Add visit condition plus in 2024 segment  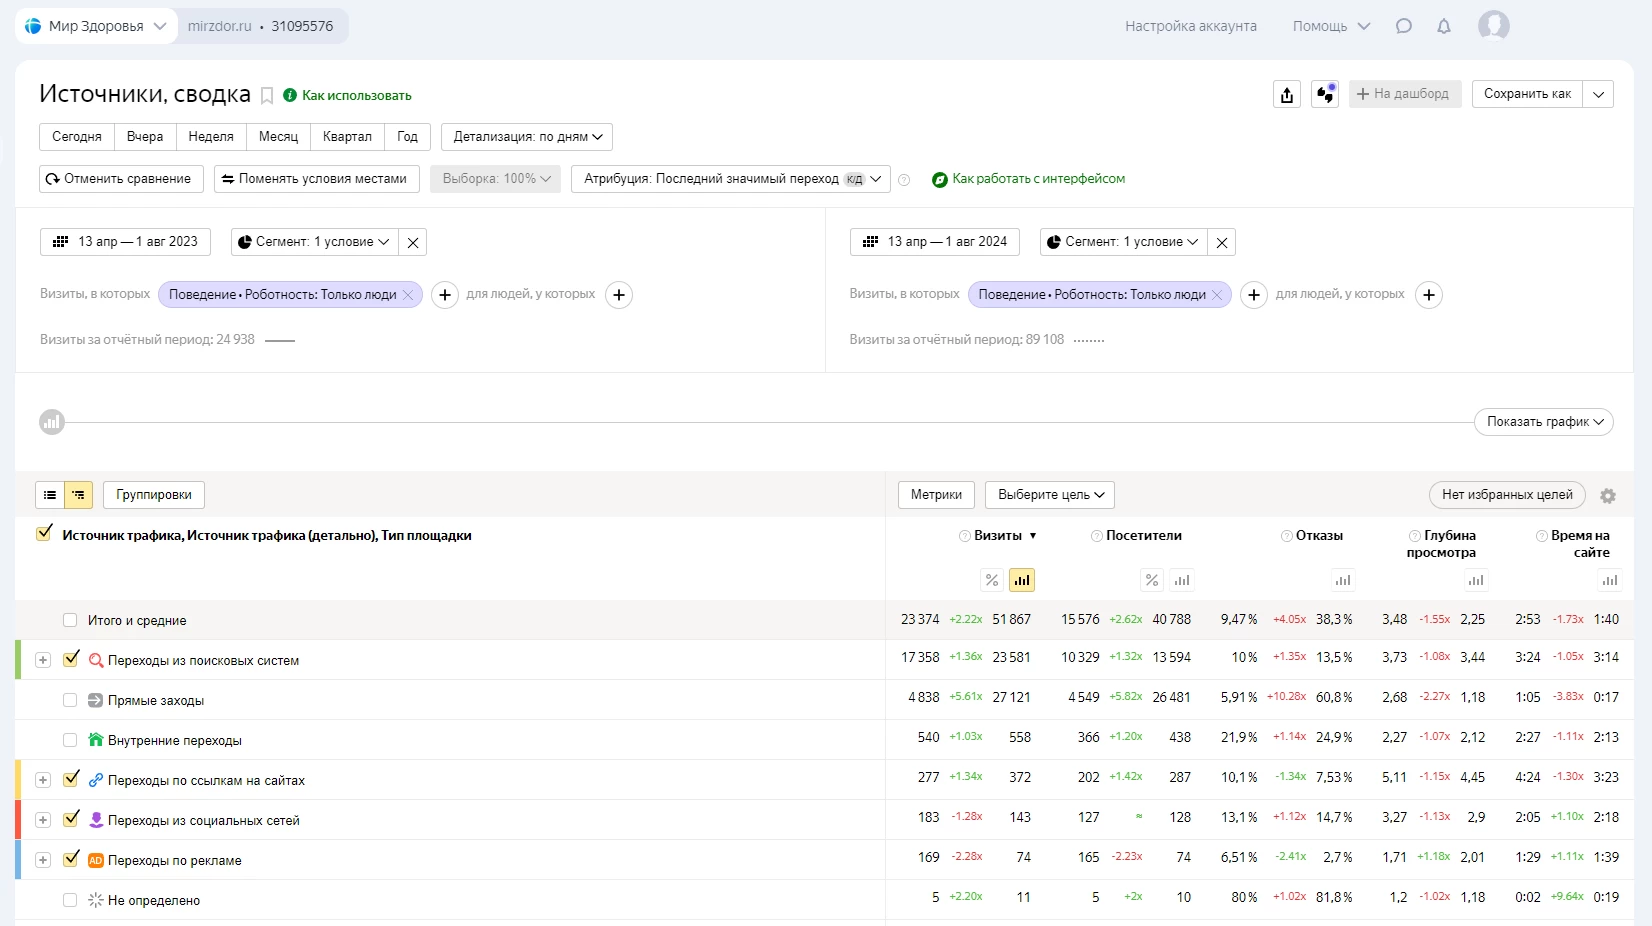pyautogui.click(x=1254, y=295)
